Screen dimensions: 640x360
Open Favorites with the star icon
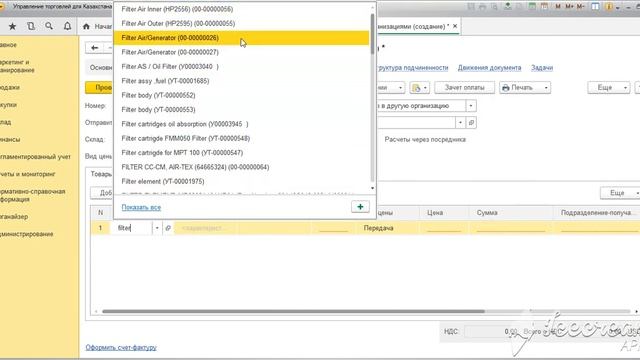click(12, 26)
